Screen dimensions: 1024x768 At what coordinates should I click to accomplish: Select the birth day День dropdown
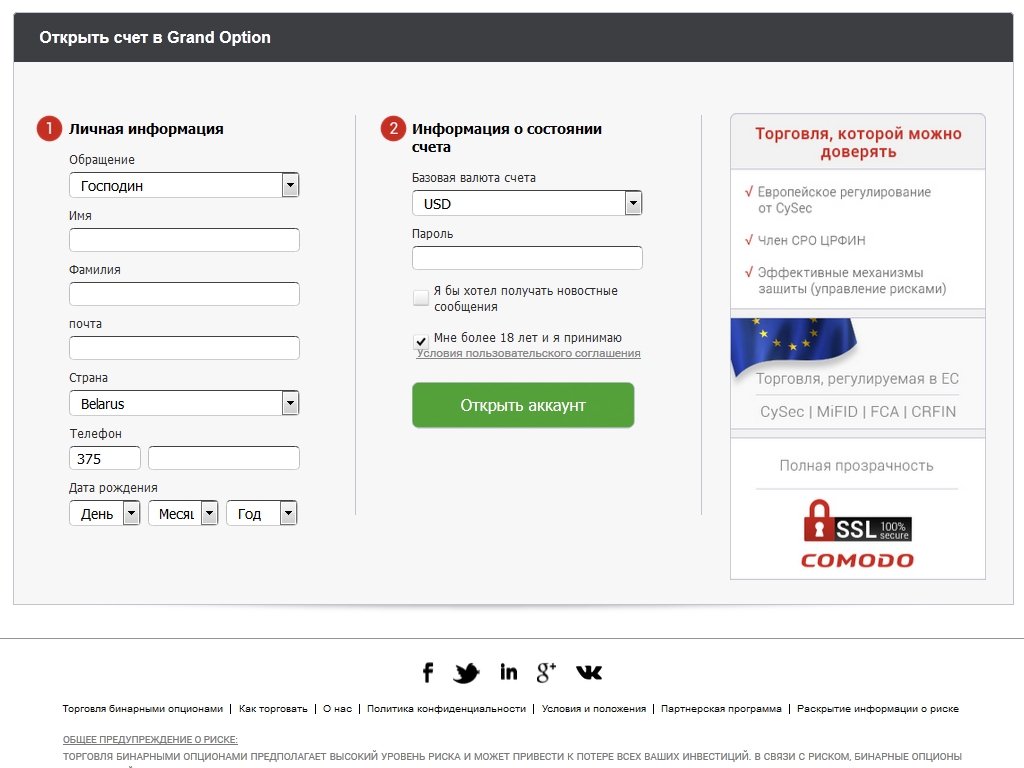click(x=104, y=513)
